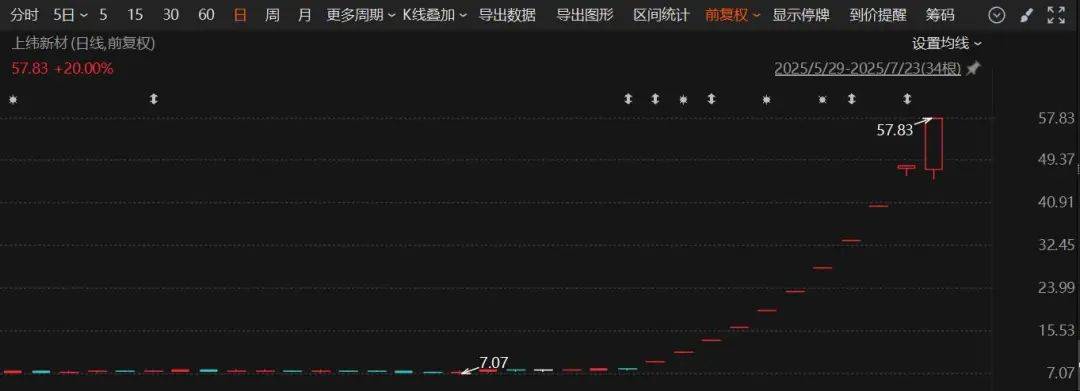The height and width of the screenshot is (391, 1080).
Task: Switch to the 日 daily period
Action: [x=240, y=15]
